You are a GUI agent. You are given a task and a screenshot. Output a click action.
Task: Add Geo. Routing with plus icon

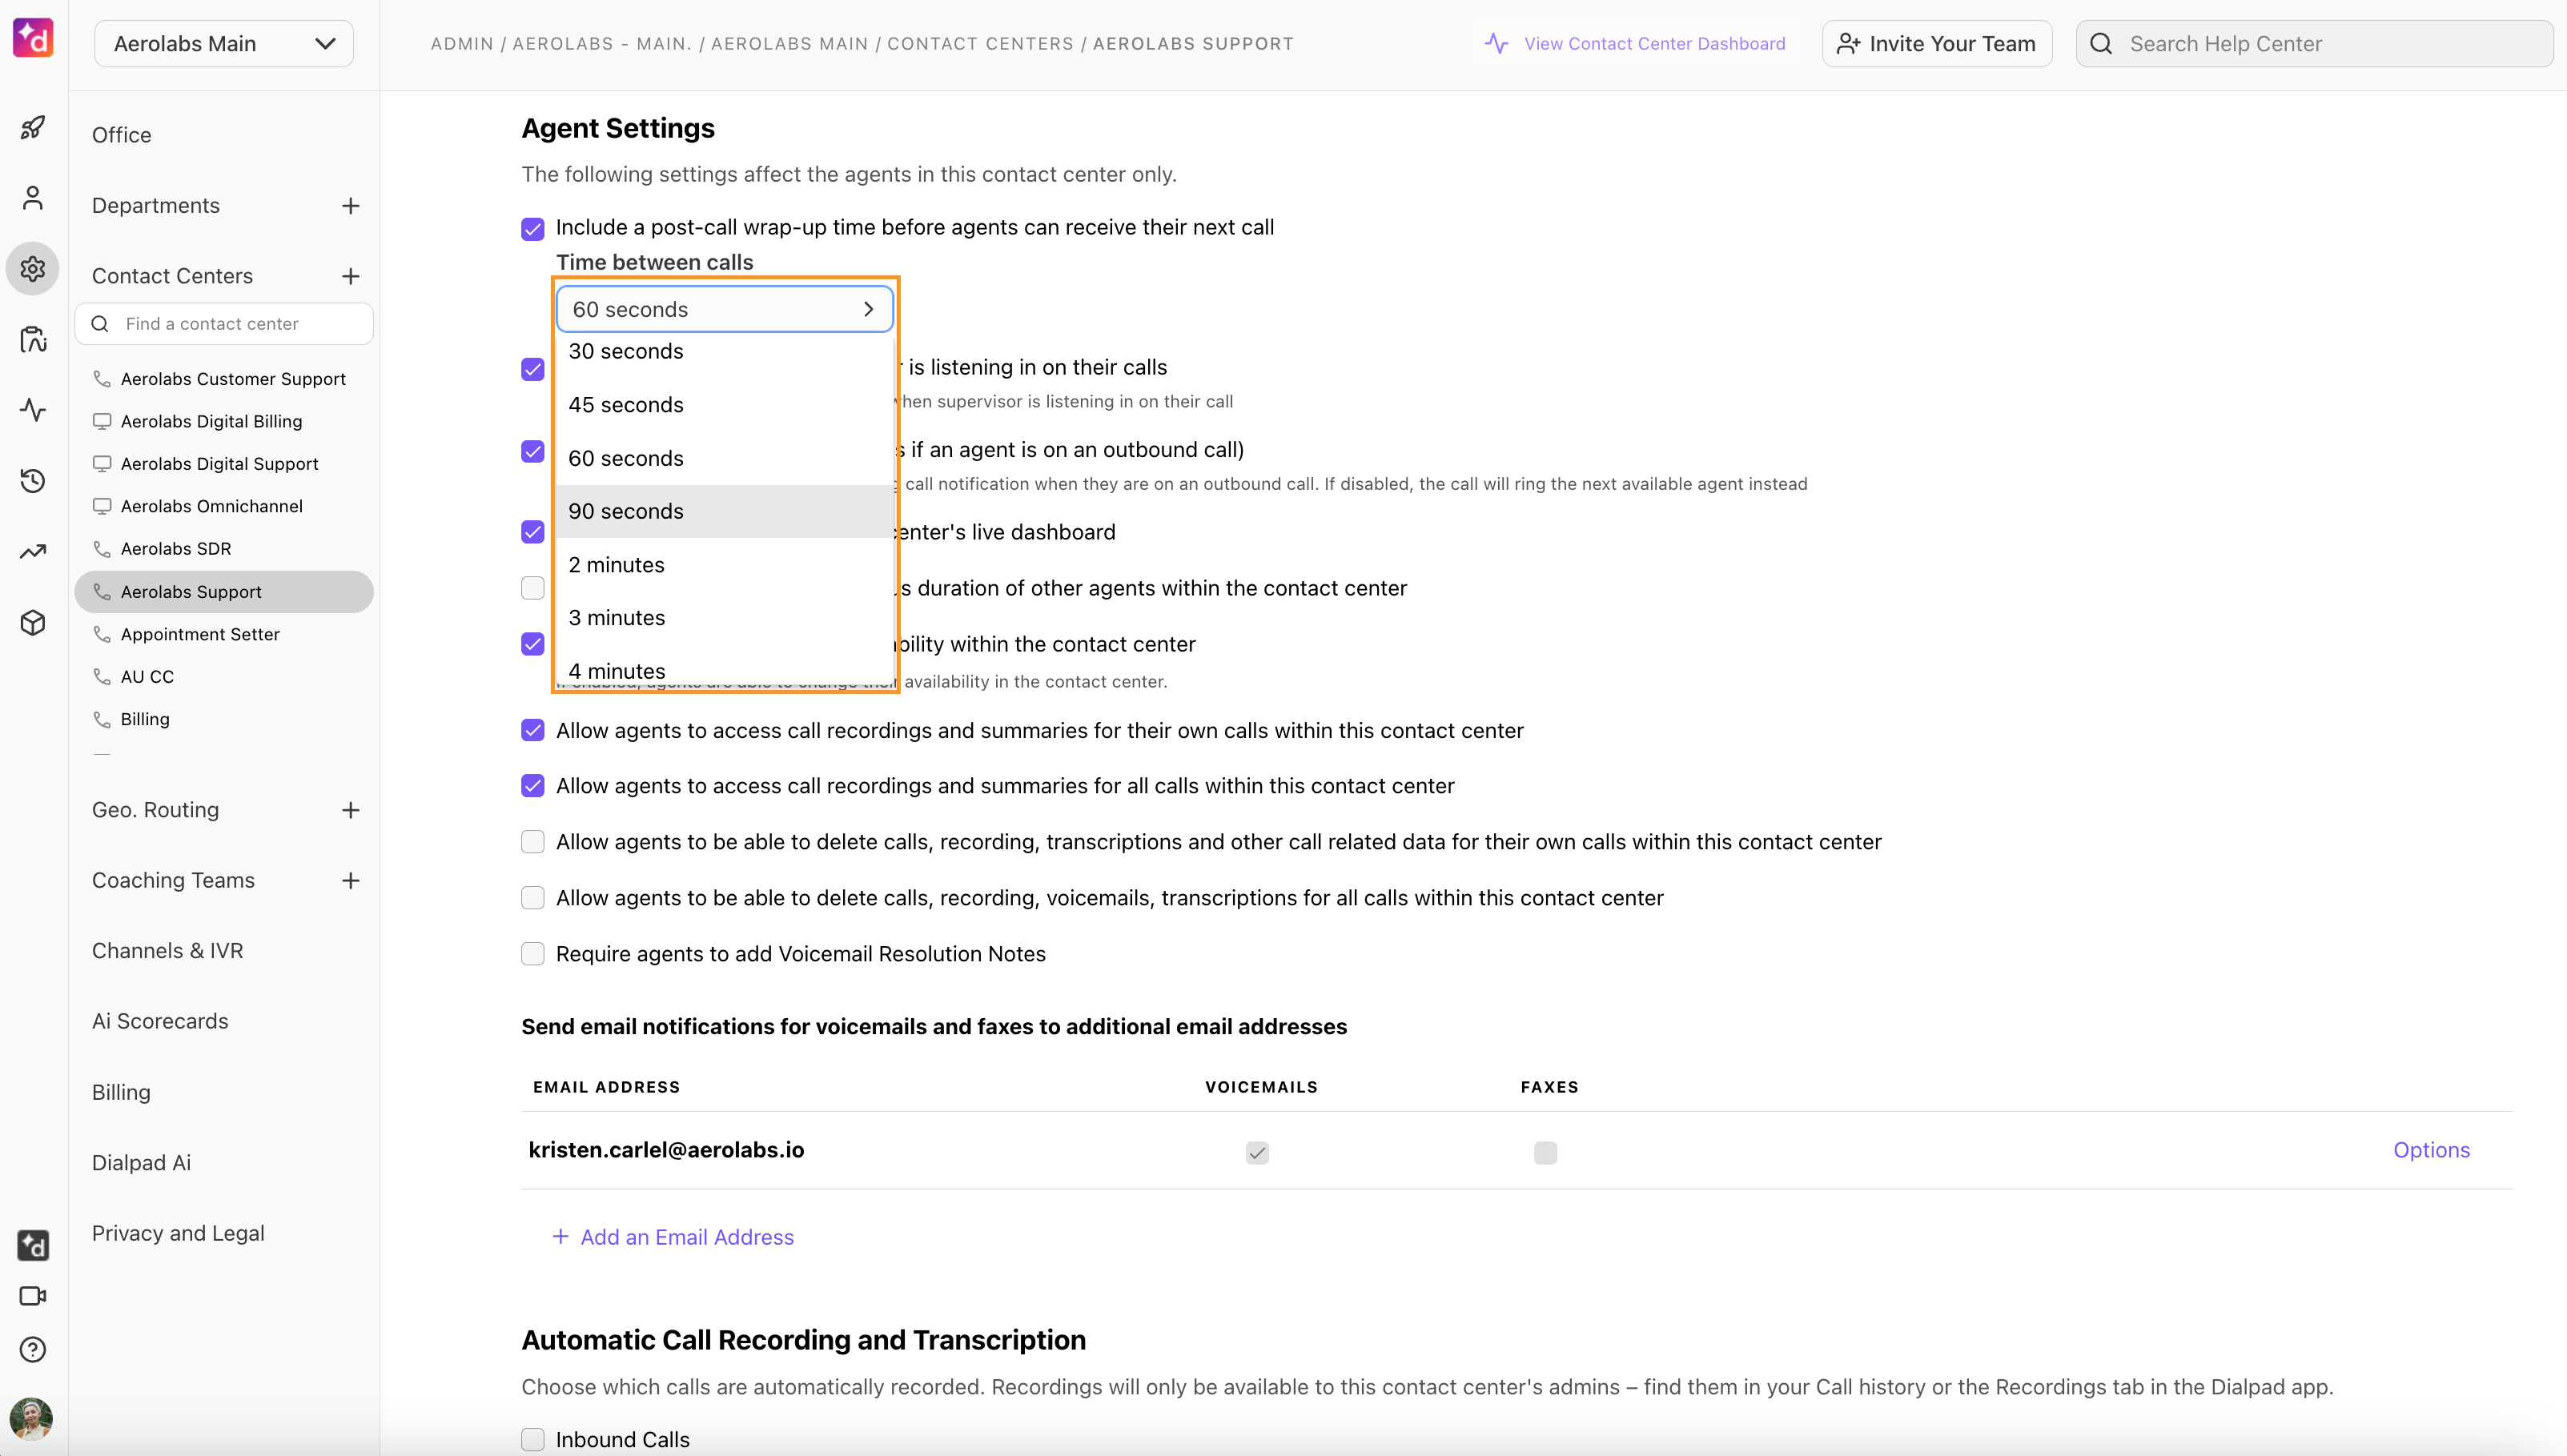pos(350,810)
